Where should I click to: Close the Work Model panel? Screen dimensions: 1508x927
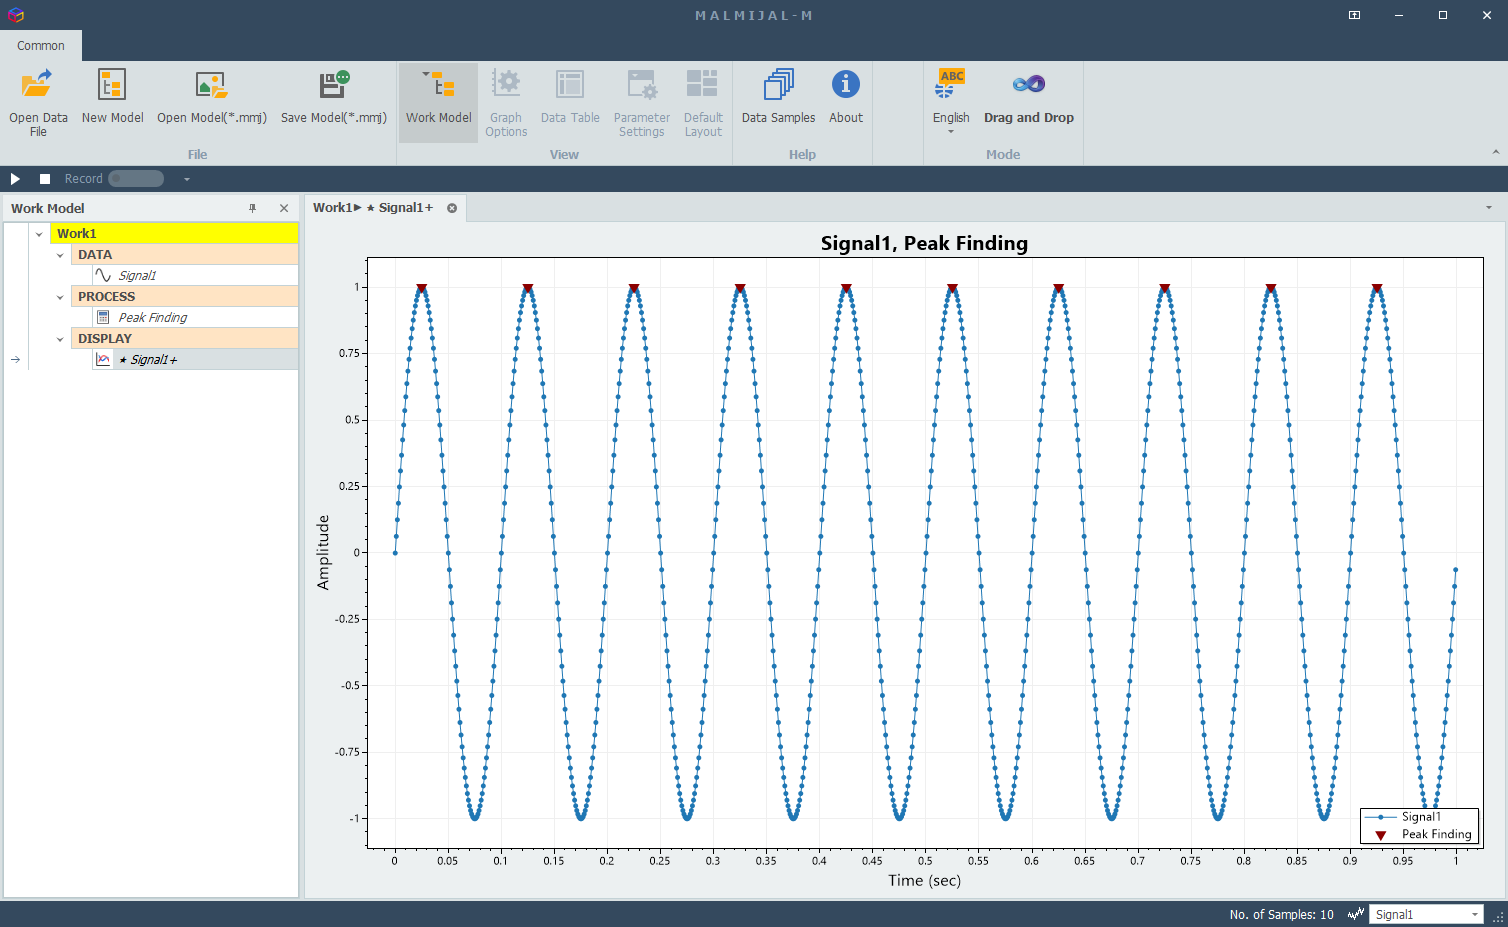pos(284,208)
